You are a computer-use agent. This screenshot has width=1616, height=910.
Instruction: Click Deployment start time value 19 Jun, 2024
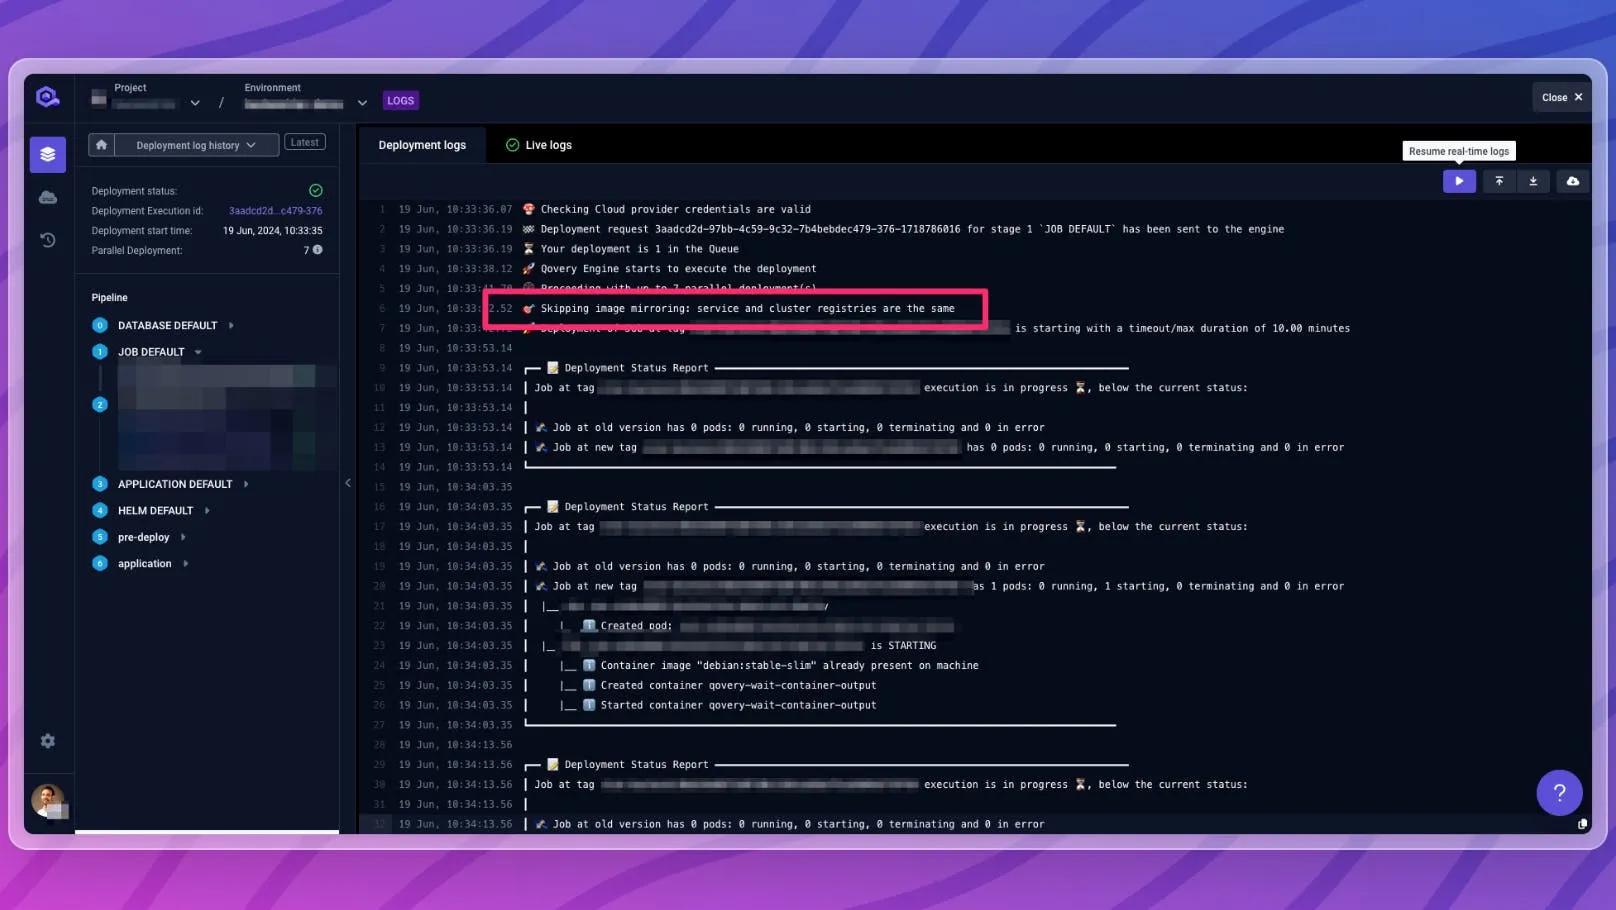[x=272, y=231]
